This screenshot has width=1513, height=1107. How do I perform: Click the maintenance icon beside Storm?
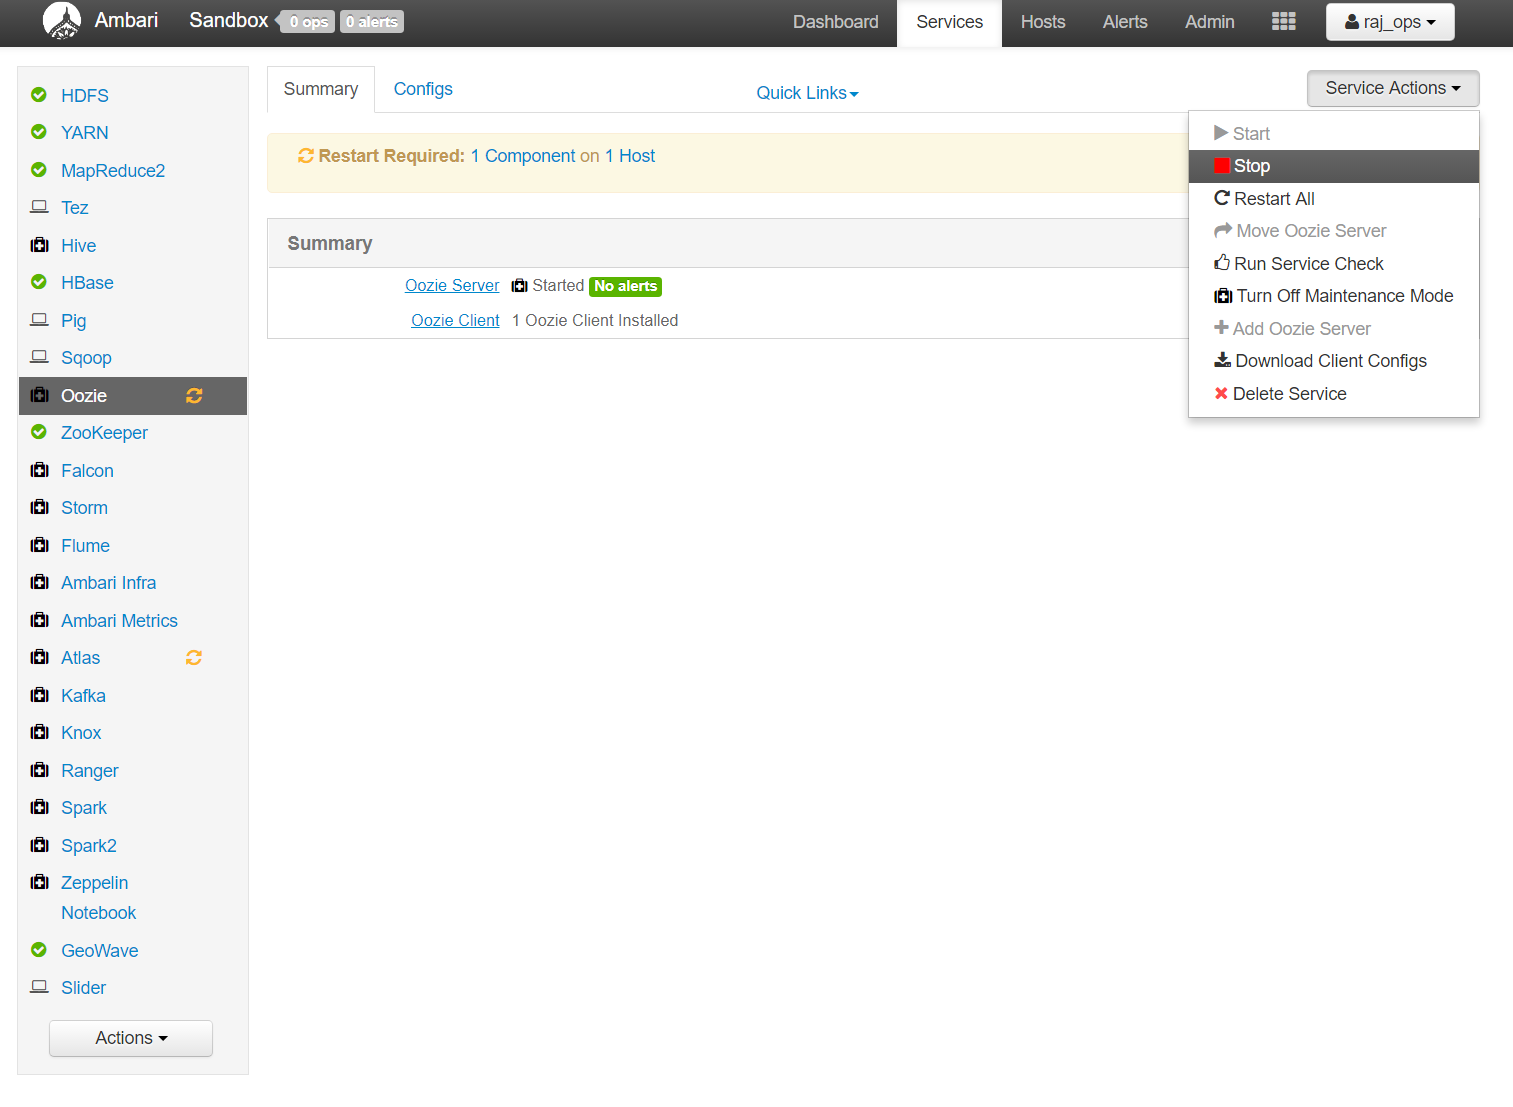[x=39, y=507]
